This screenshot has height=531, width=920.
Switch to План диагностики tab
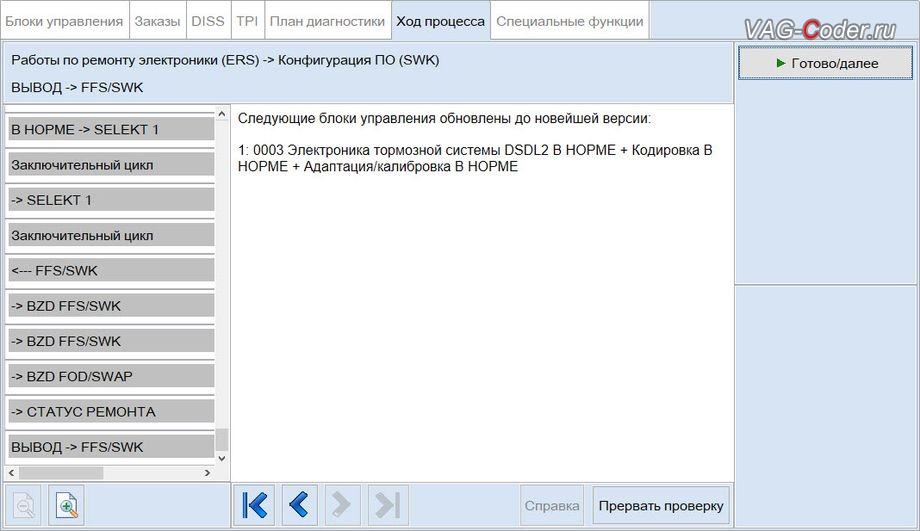(327, 21)
